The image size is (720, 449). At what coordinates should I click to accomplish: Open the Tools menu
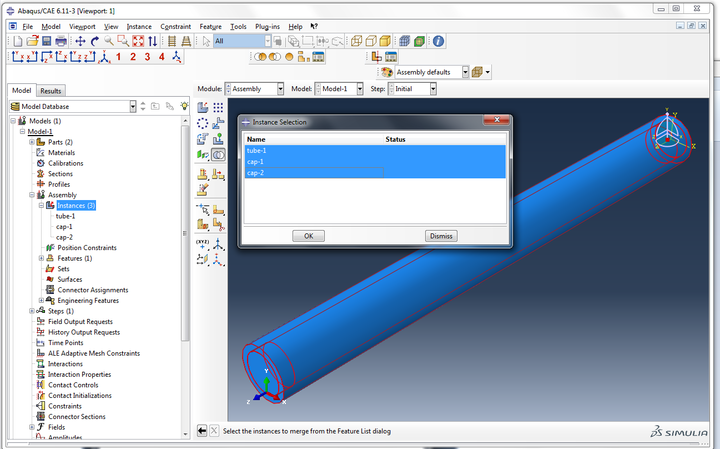238,27
